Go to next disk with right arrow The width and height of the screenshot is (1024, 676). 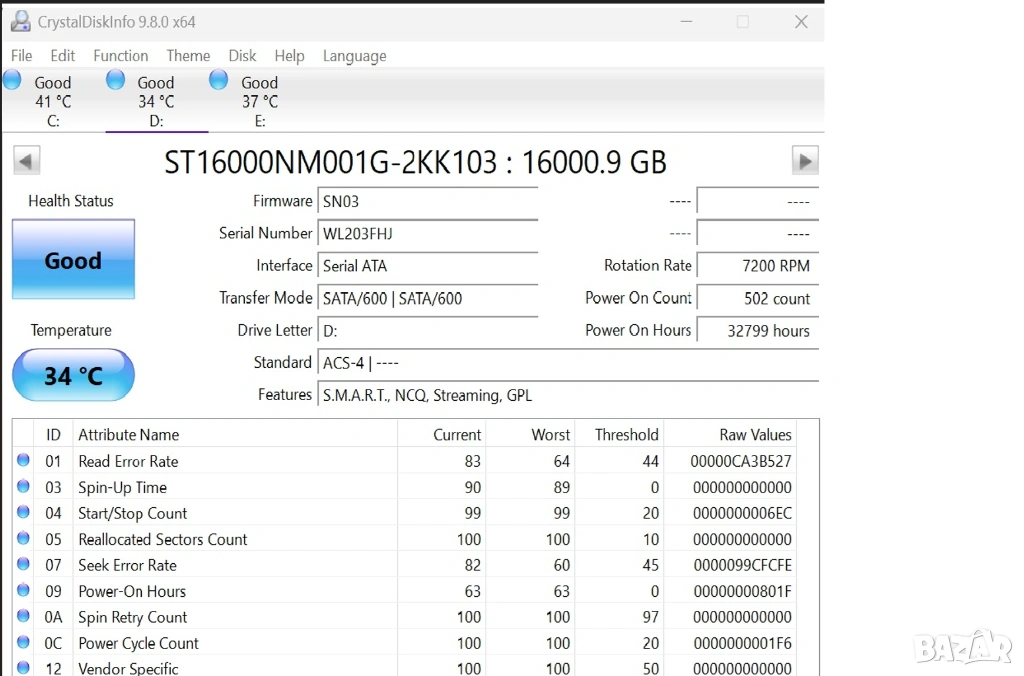(x=804, y=160)
